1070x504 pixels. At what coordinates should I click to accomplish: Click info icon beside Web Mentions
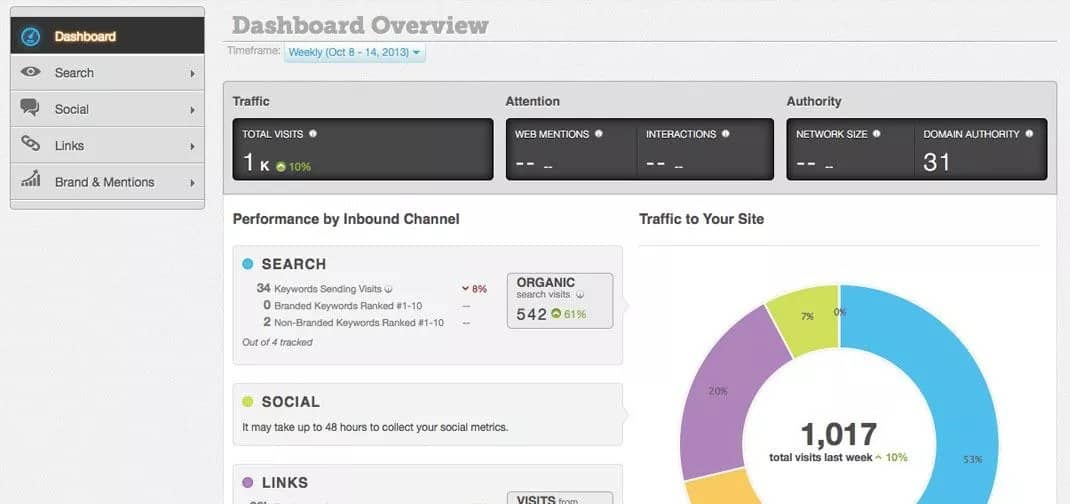(599, 134)
